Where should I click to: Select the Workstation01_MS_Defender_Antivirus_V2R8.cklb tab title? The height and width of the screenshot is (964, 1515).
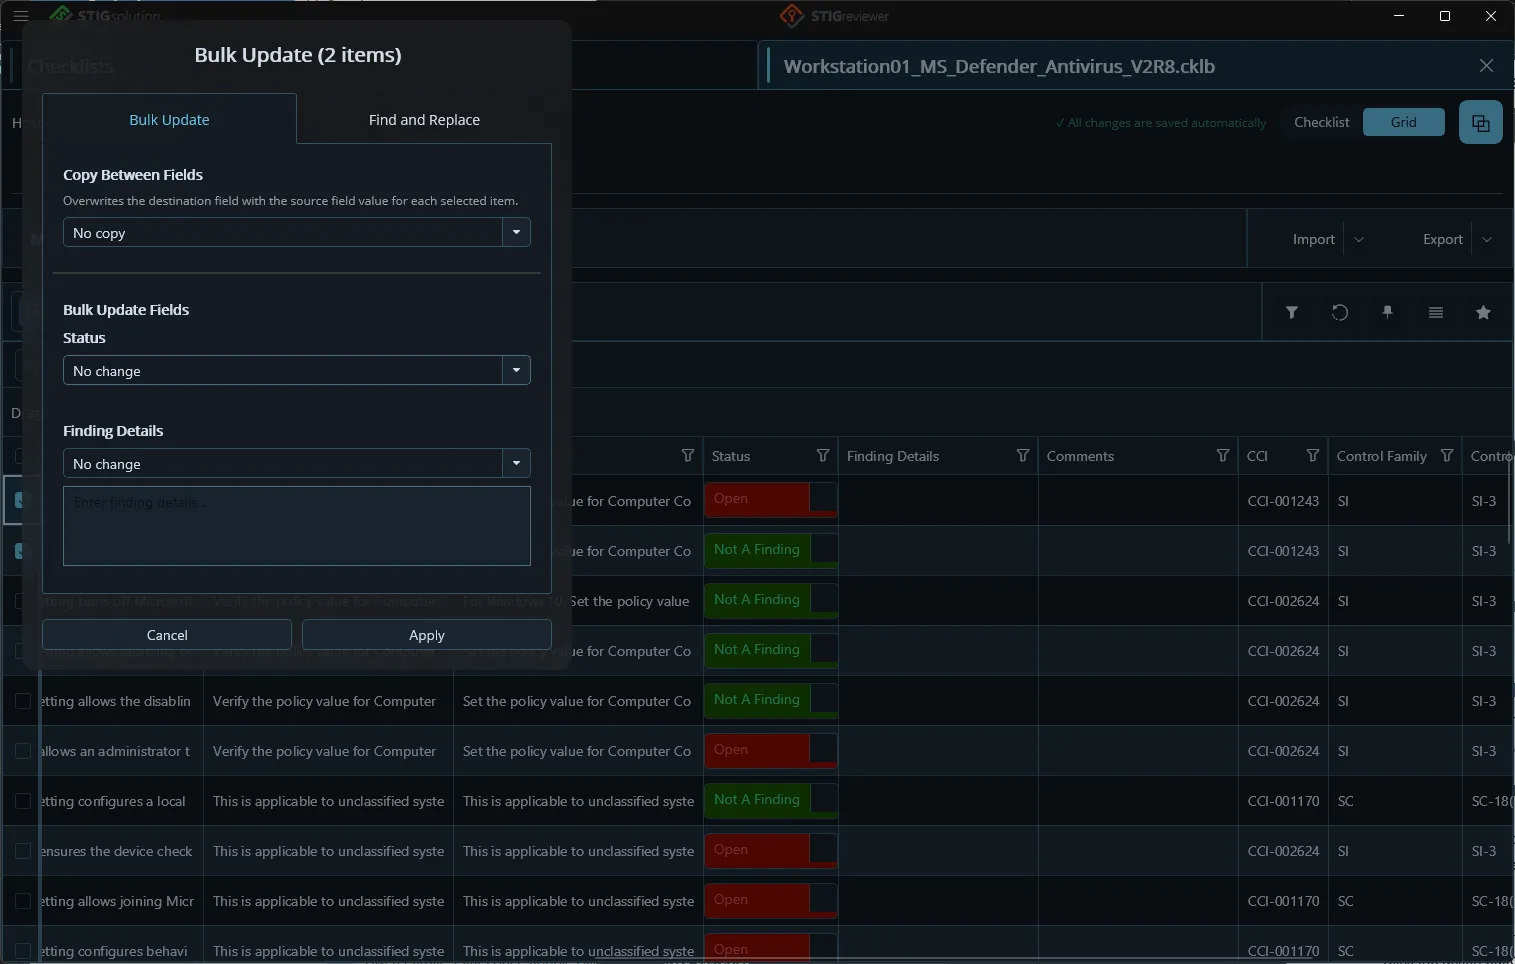point(999,66)
